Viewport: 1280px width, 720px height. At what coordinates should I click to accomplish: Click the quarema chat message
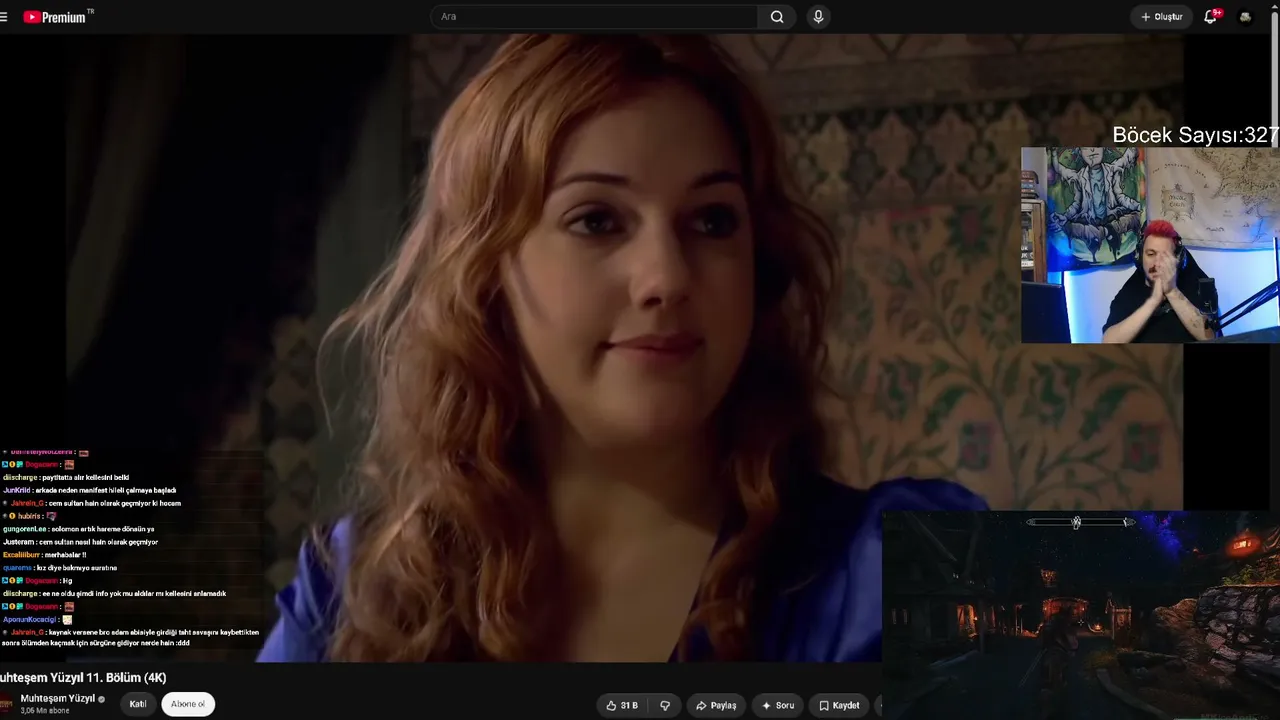tap(60, 568)
